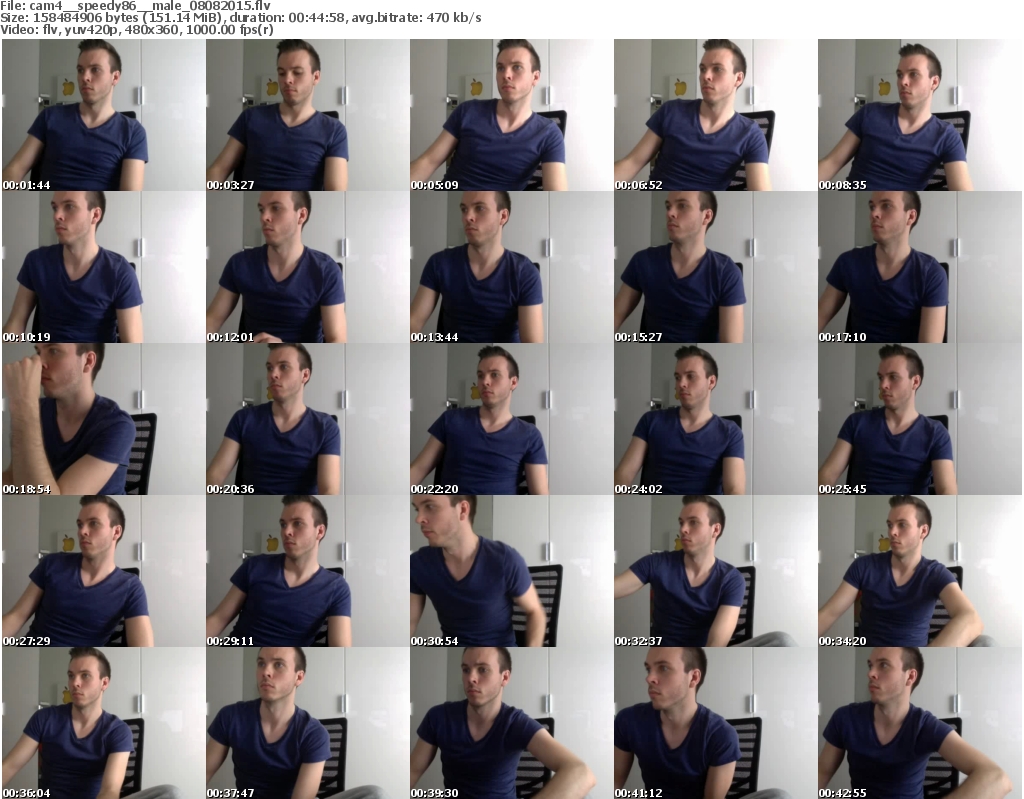Click the file name cam4__speedy86__male_08082015.flv
This screenshot has width=1024, height=799.
(x=150, y=6)
